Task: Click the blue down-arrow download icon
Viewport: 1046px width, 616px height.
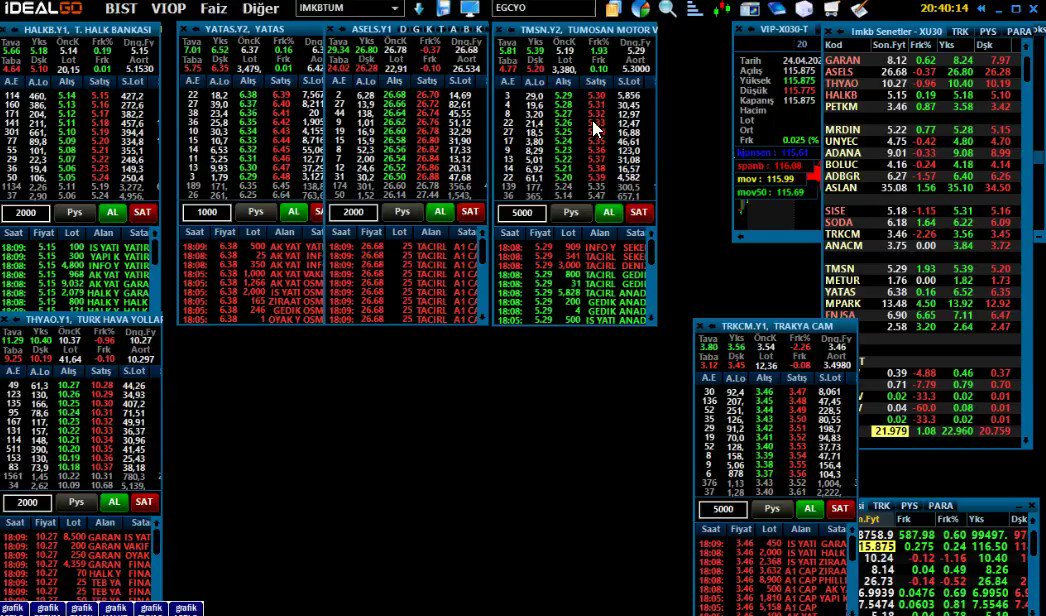Action: click(x=419, y=9)
